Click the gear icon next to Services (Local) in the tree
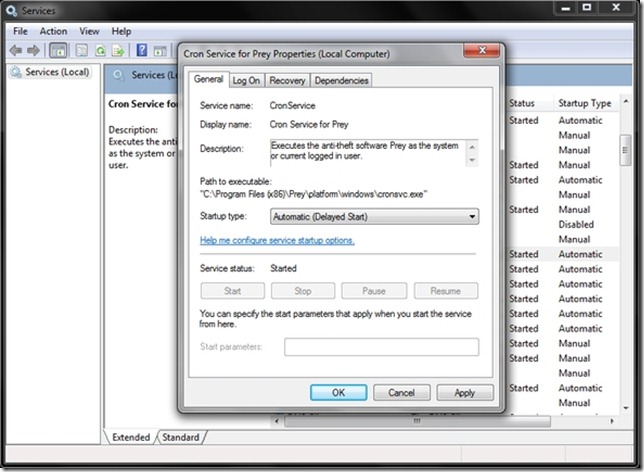This screenshot has width=644, height=472. click(x=16, y=72)
